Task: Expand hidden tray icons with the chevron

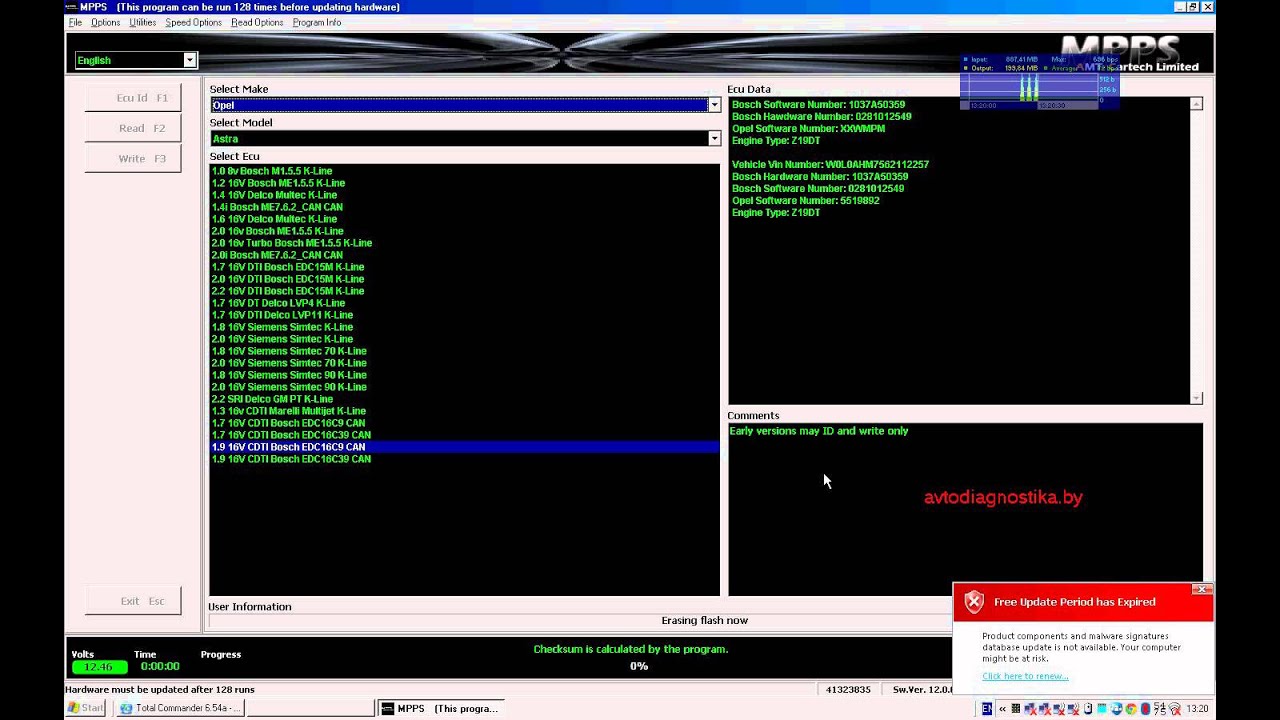Action: coord(1002,708)
